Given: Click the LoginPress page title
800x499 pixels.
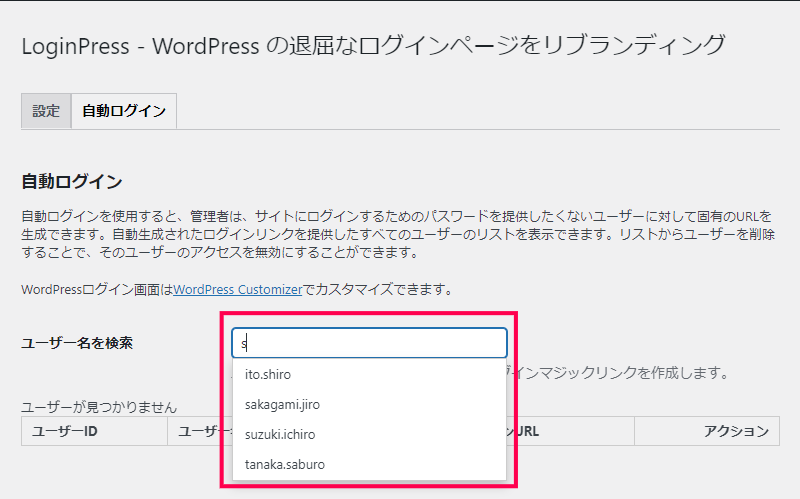Looking at the screenshot, I should [x=373, y=46].
